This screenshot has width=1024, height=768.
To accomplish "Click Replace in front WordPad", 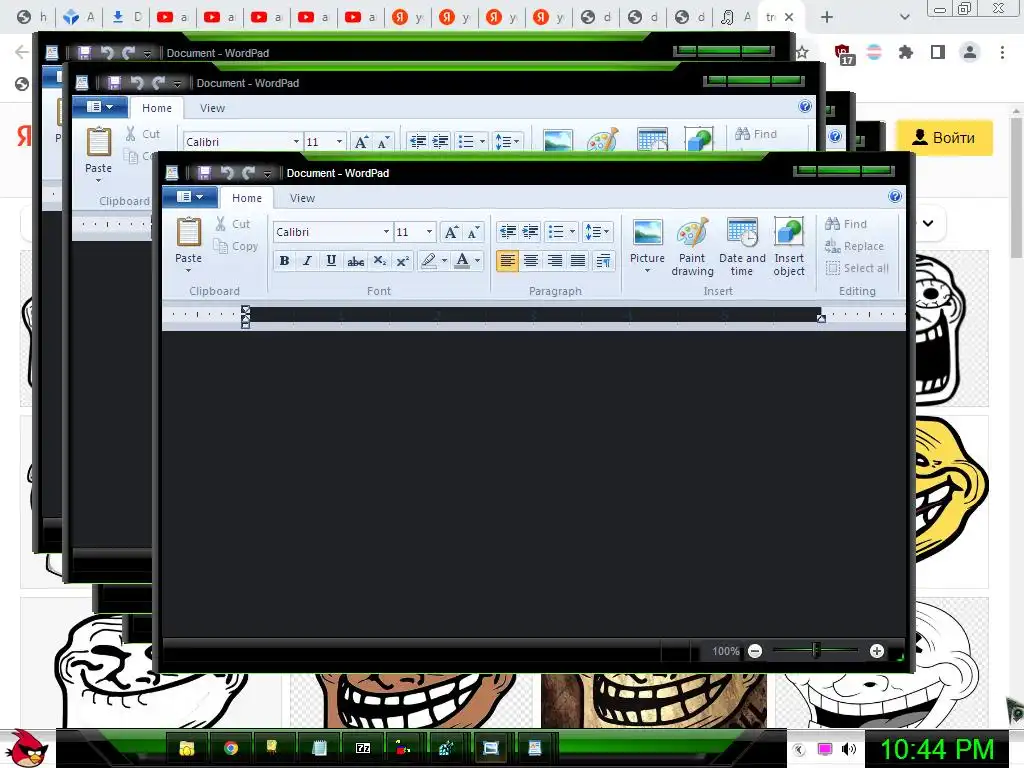I will click(x=854, y=246).
